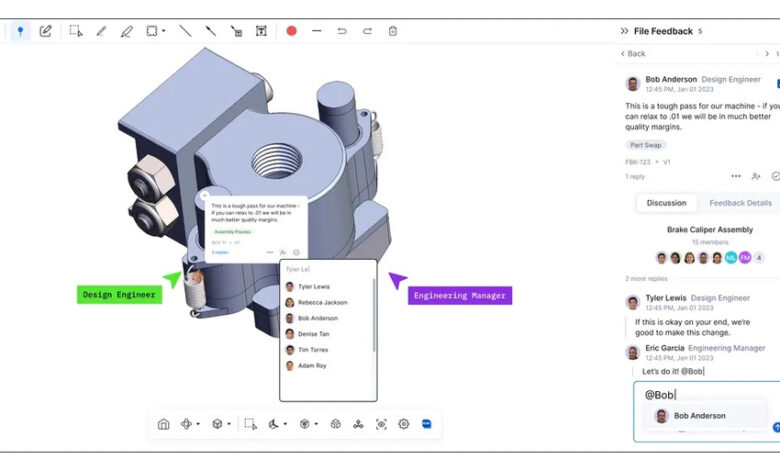Open the 3 replies link on canvas card
The height and width of the screenshot is (470, 780).
[x=220, y=253]
